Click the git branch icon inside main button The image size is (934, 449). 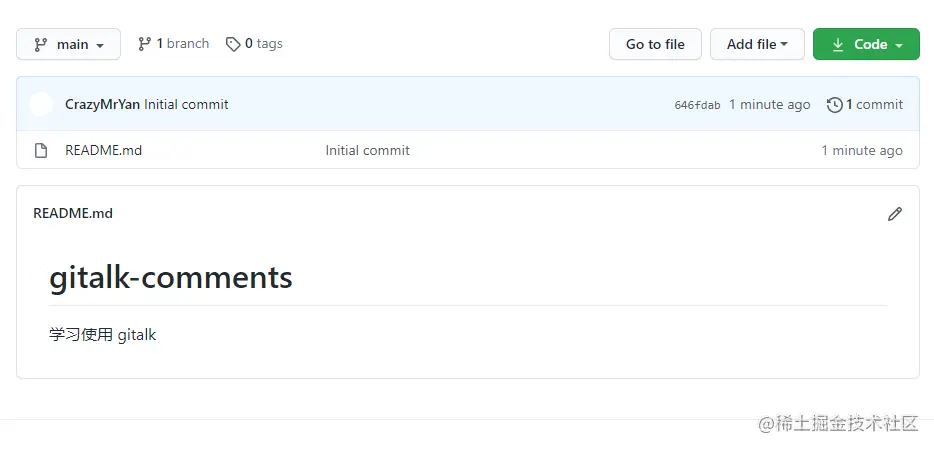[x=41, y=45]
